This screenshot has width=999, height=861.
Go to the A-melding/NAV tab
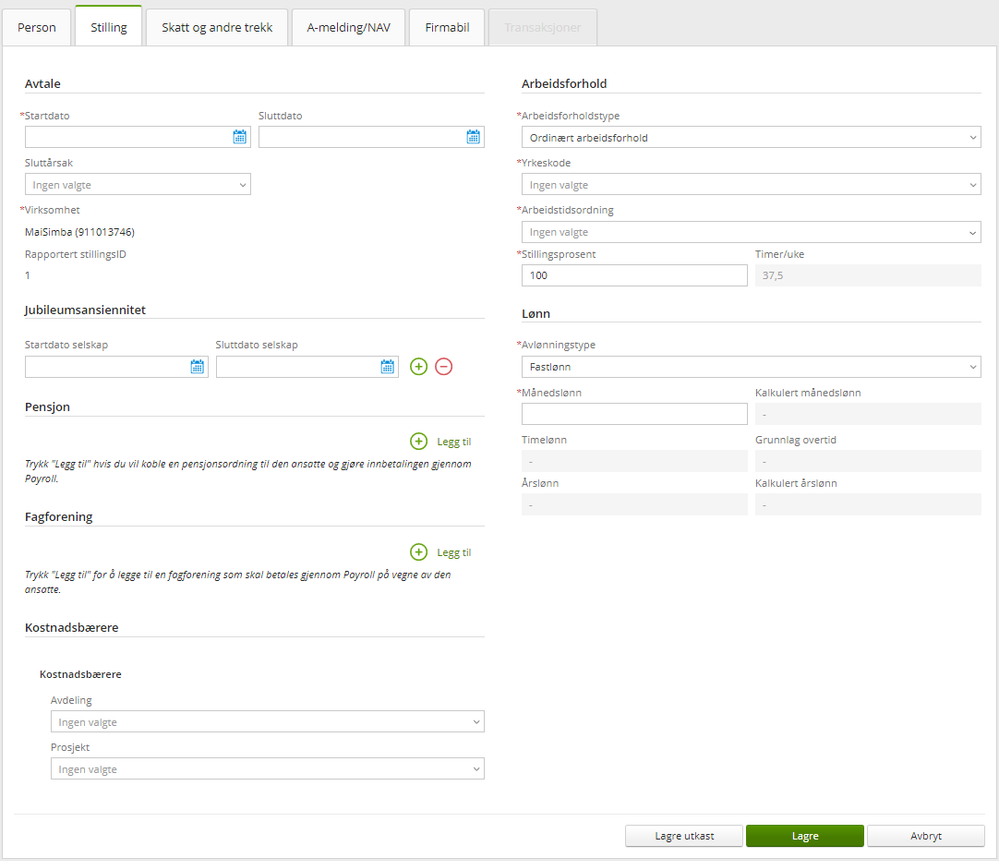point(349,27)
